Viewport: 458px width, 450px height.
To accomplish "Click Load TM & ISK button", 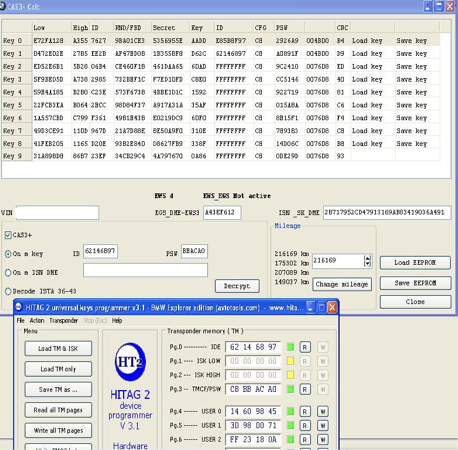I will click(x=58, y=349).
